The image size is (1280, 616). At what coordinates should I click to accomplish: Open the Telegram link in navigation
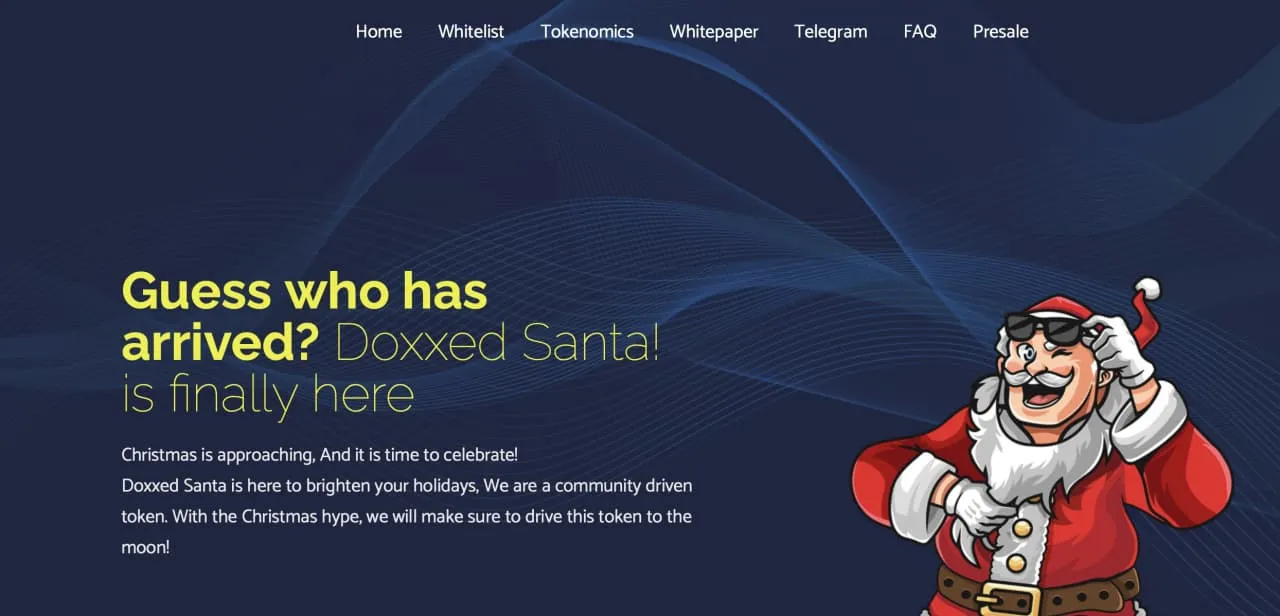tap(831, 31)
